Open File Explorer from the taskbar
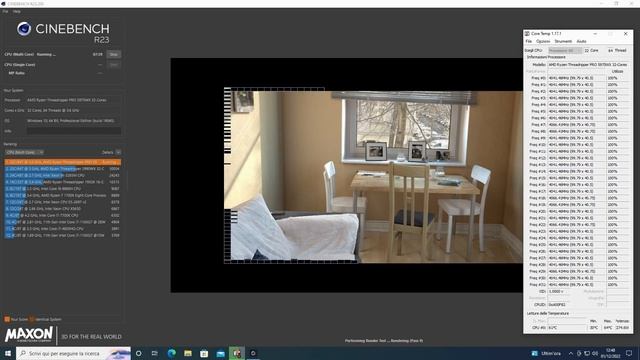 click(x=188, y=353)
